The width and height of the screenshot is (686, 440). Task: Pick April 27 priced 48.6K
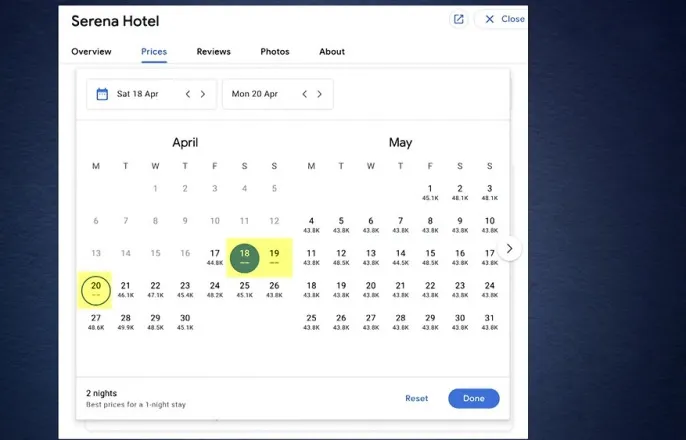point(96,322)
